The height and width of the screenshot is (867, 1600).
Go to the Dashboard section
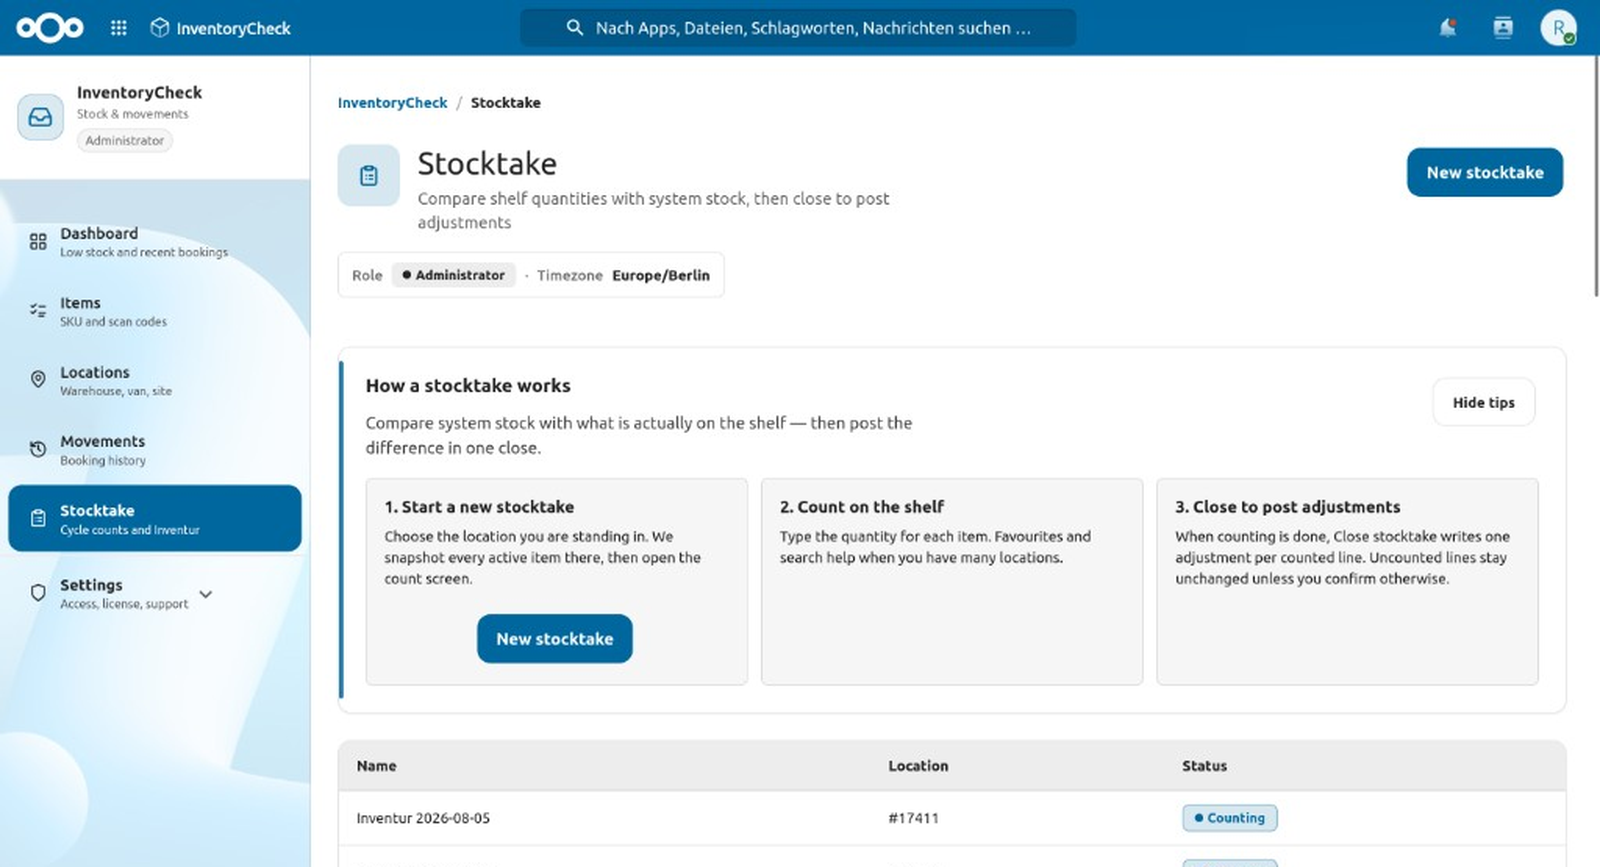point(155,241)
